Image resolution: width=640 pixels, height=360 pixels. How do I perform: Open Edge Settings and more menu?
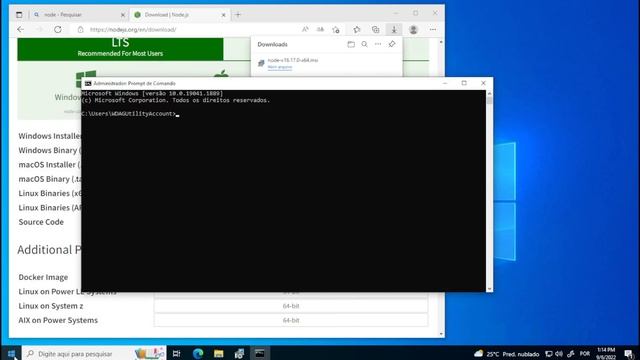[x=433, y=29]
